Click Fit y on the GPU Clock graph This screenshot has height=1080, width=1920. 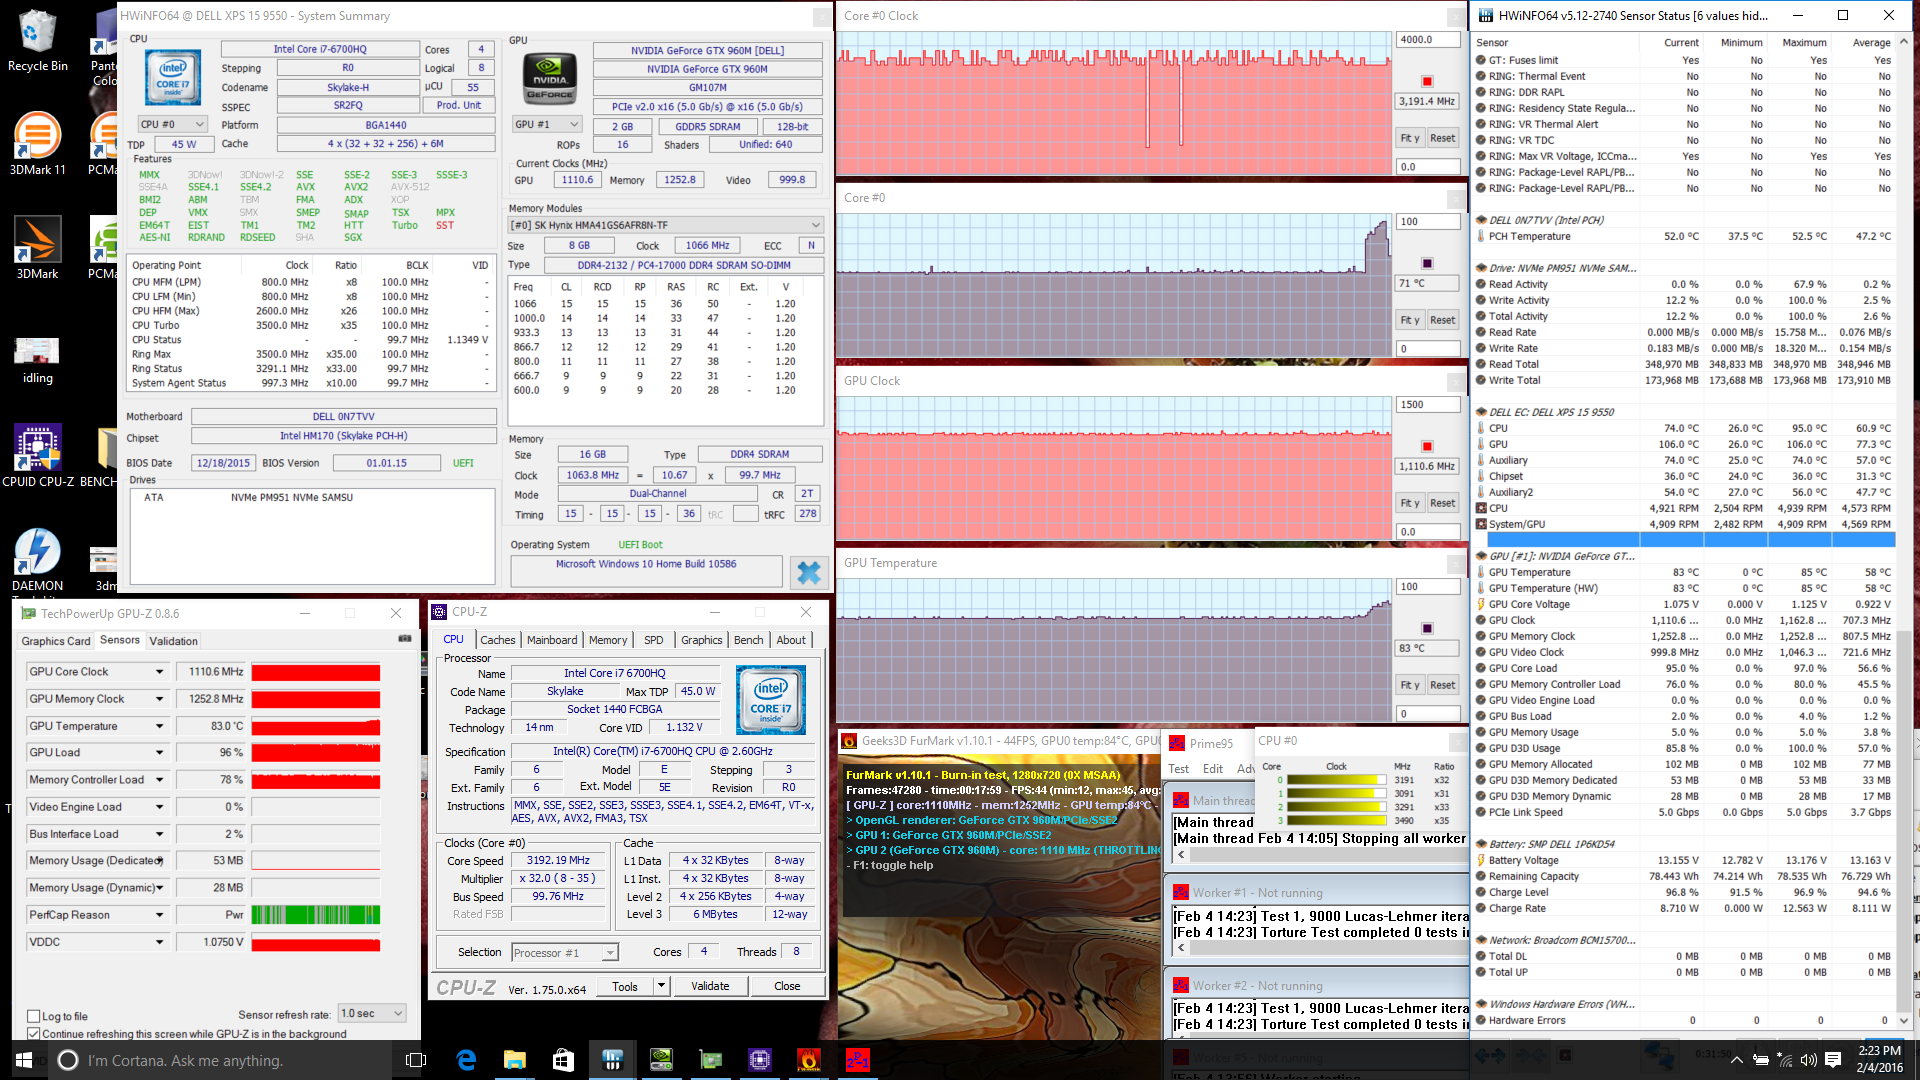click(x=1409, y=503)
